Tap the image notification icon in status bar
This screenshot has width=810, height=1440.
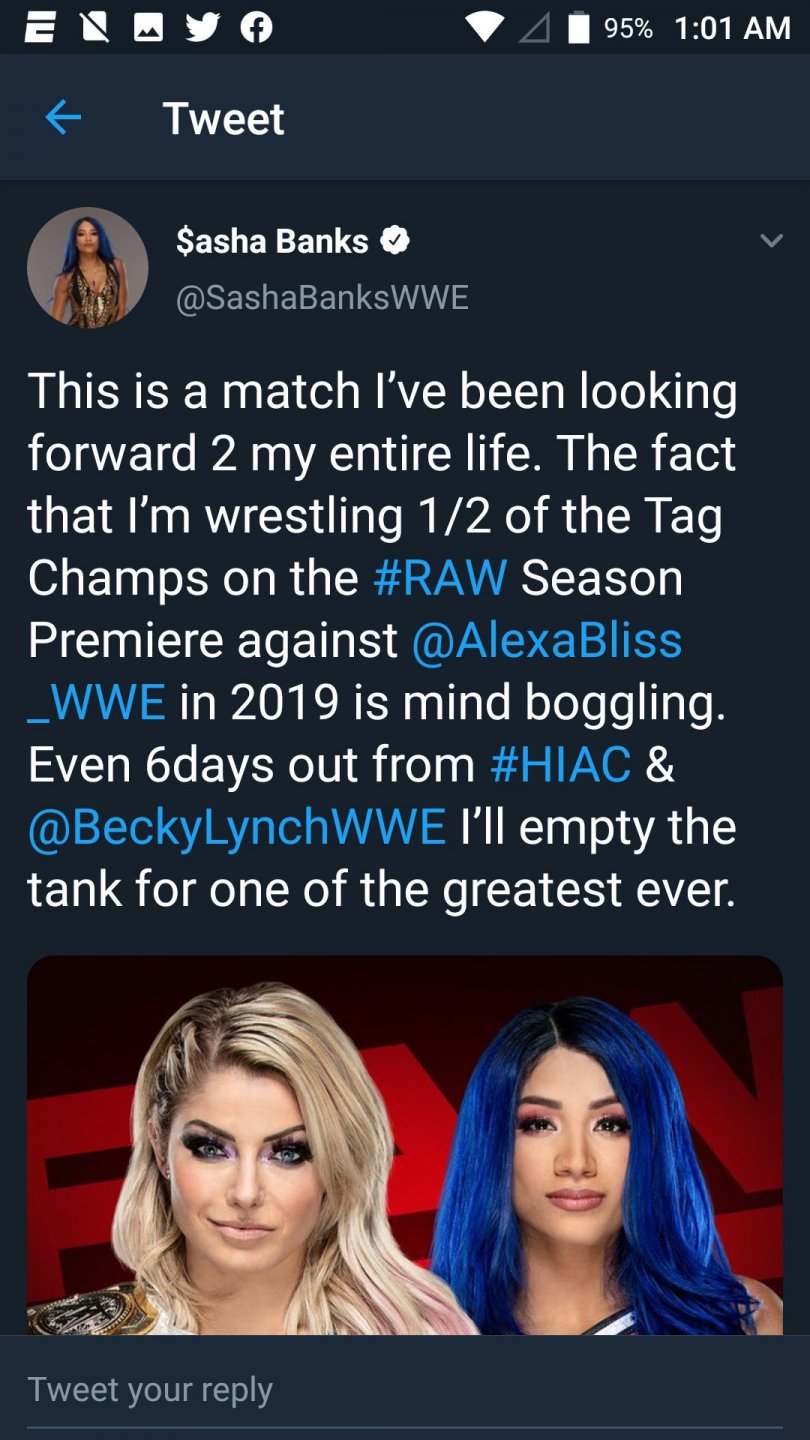click(x=149, y=27)
